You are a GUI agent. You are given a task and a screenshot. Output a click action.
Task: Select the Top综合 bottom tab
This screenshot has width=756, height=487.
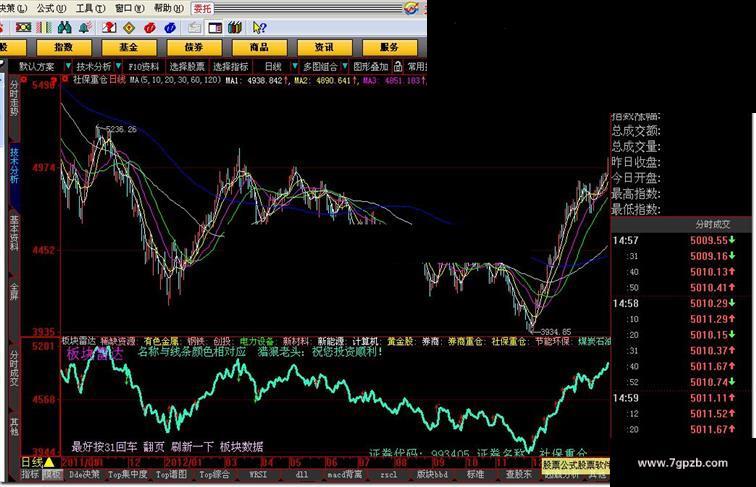(x=215, y=474)
